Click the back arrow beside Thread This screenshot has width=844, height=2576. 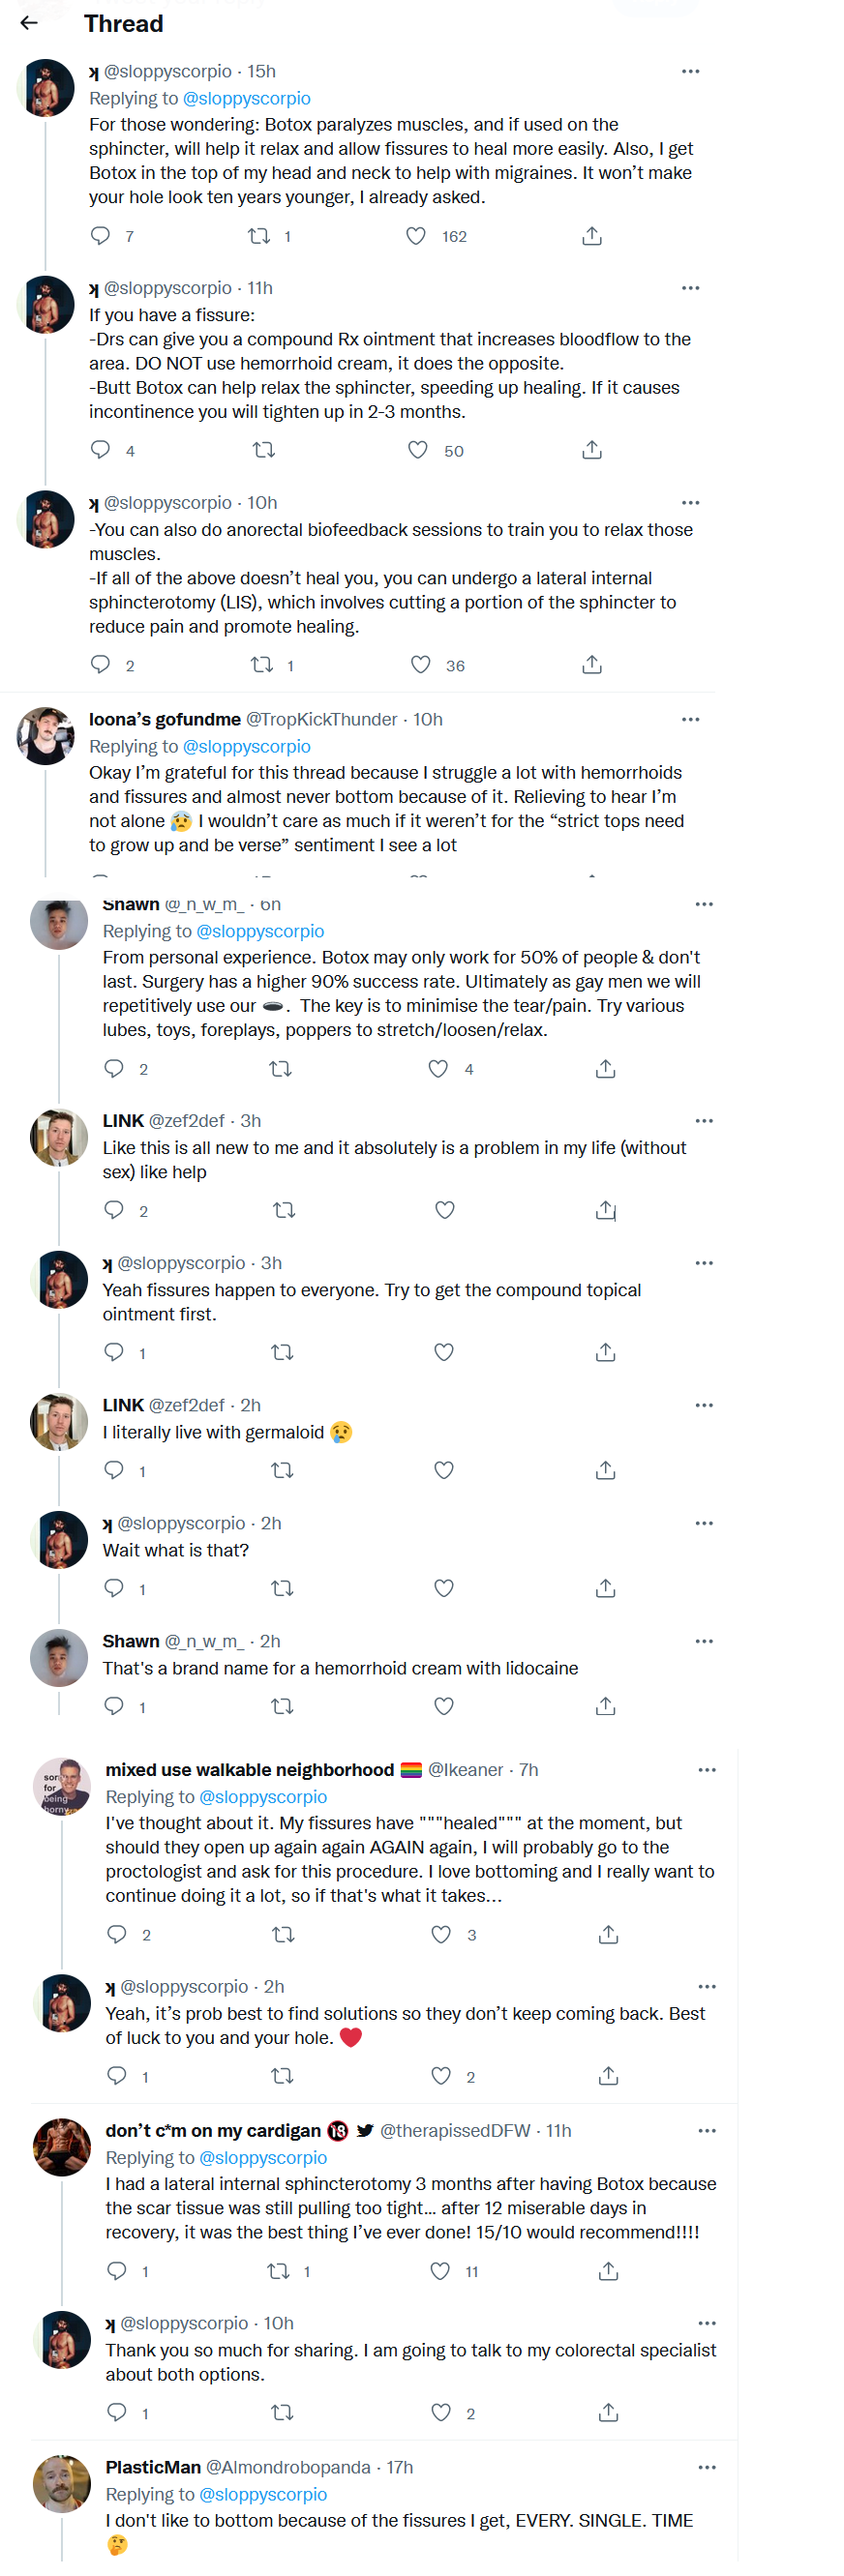coord(29,23)
